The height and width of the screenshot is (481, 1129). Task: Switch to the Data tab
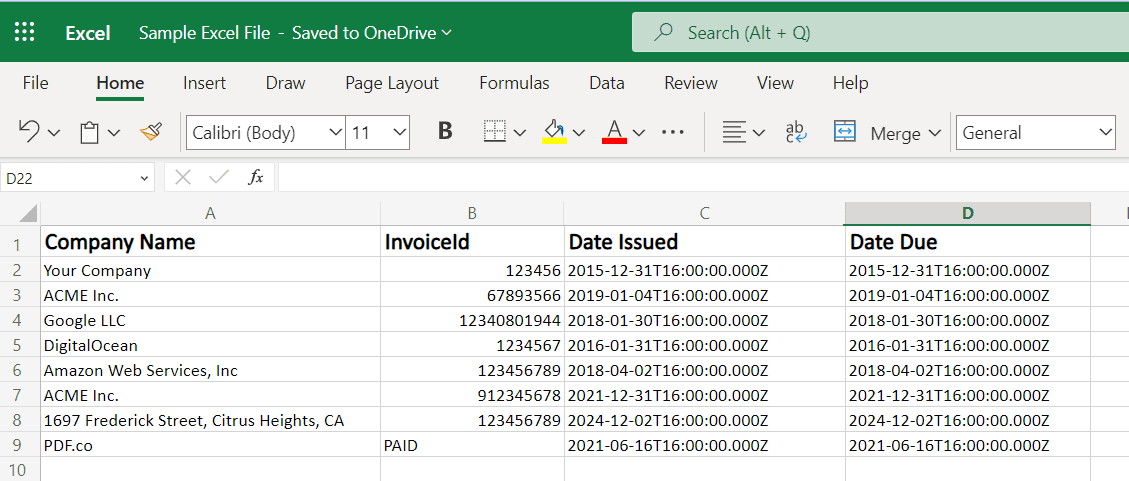click(607, 83)
